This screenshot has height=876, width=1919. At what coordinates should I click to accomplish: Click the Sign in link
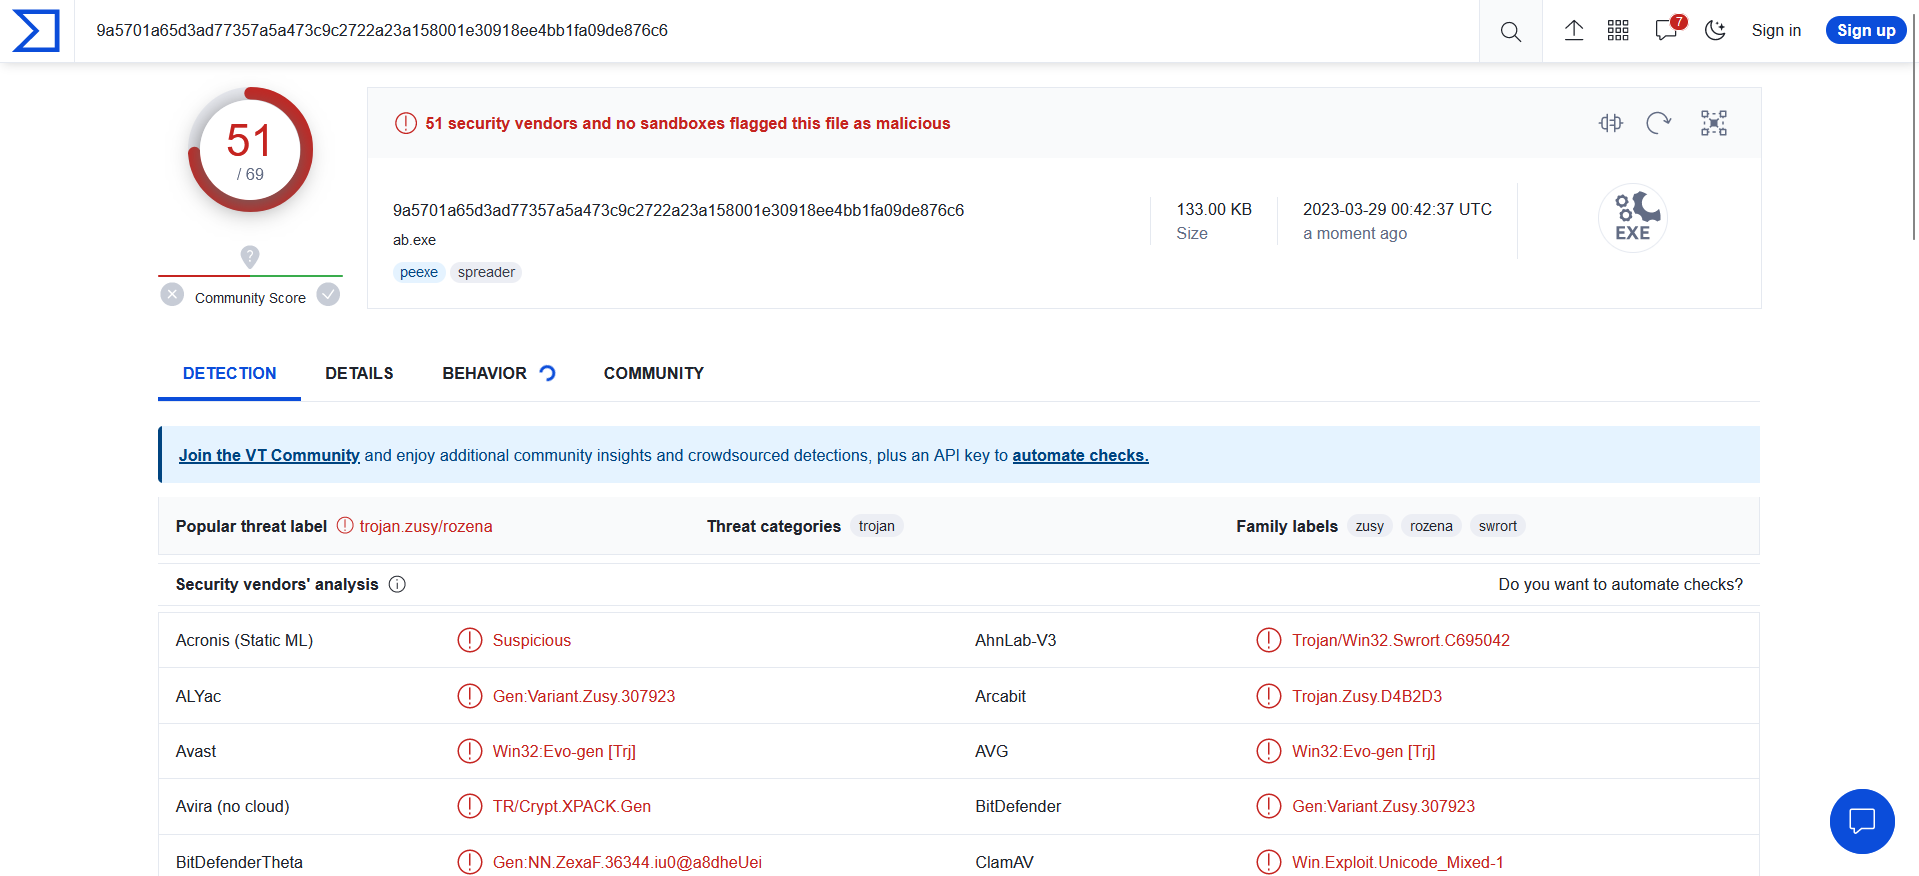pyautogui.click(x=1776, y=31)
